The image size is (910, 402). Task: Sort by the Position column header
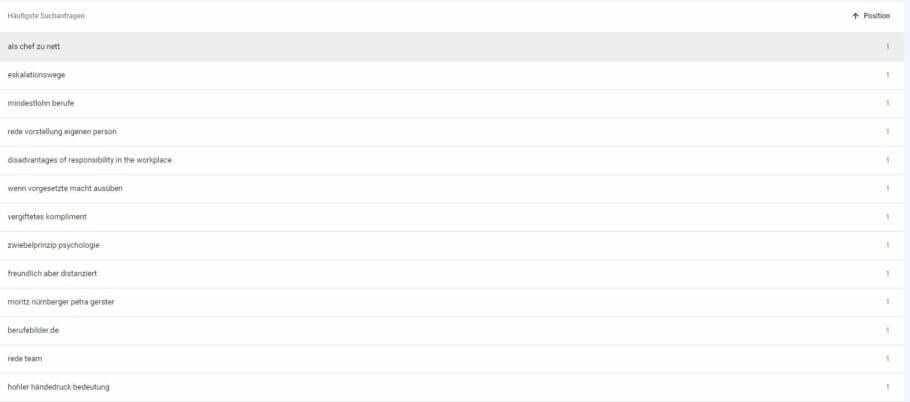876,16
